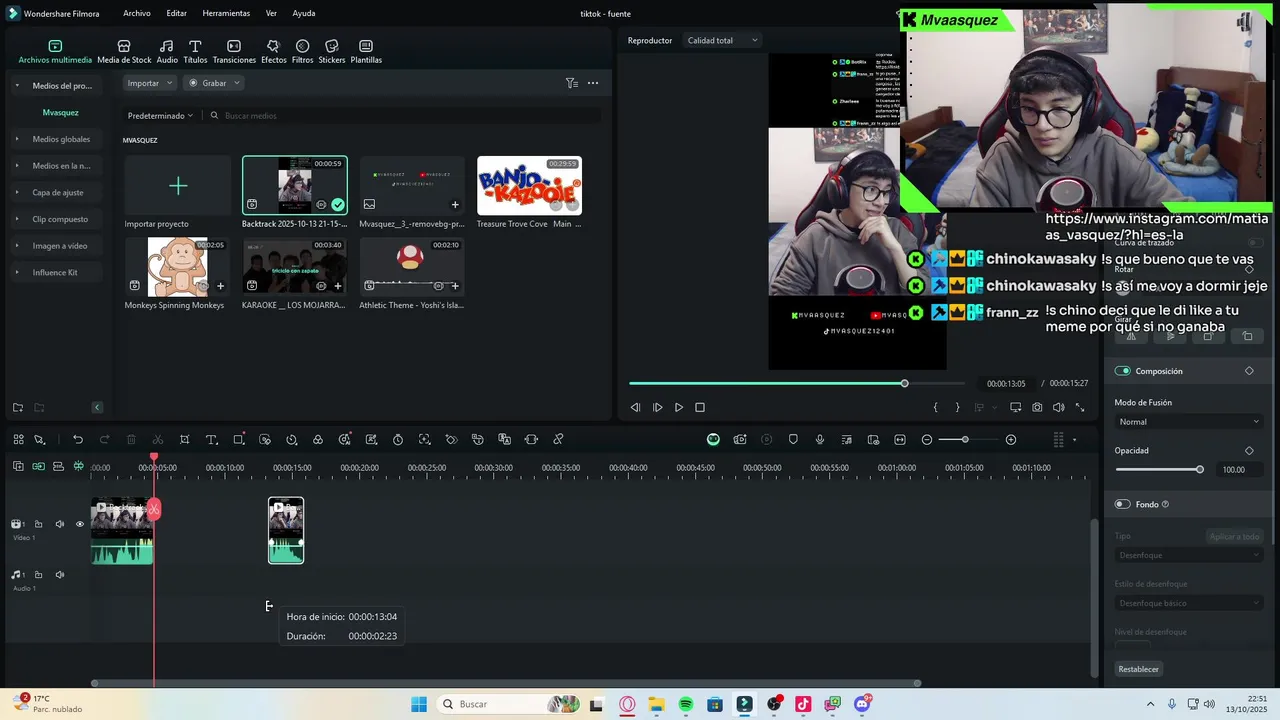
Task: Open the Archivo menu
Action: [137, 13]
